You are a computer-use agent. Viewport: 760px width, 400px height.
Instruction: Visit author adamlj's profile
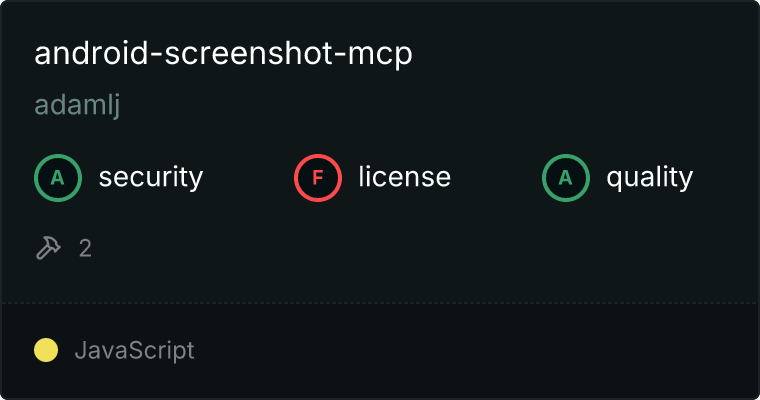pyautogui.click(x=77, y=105)
